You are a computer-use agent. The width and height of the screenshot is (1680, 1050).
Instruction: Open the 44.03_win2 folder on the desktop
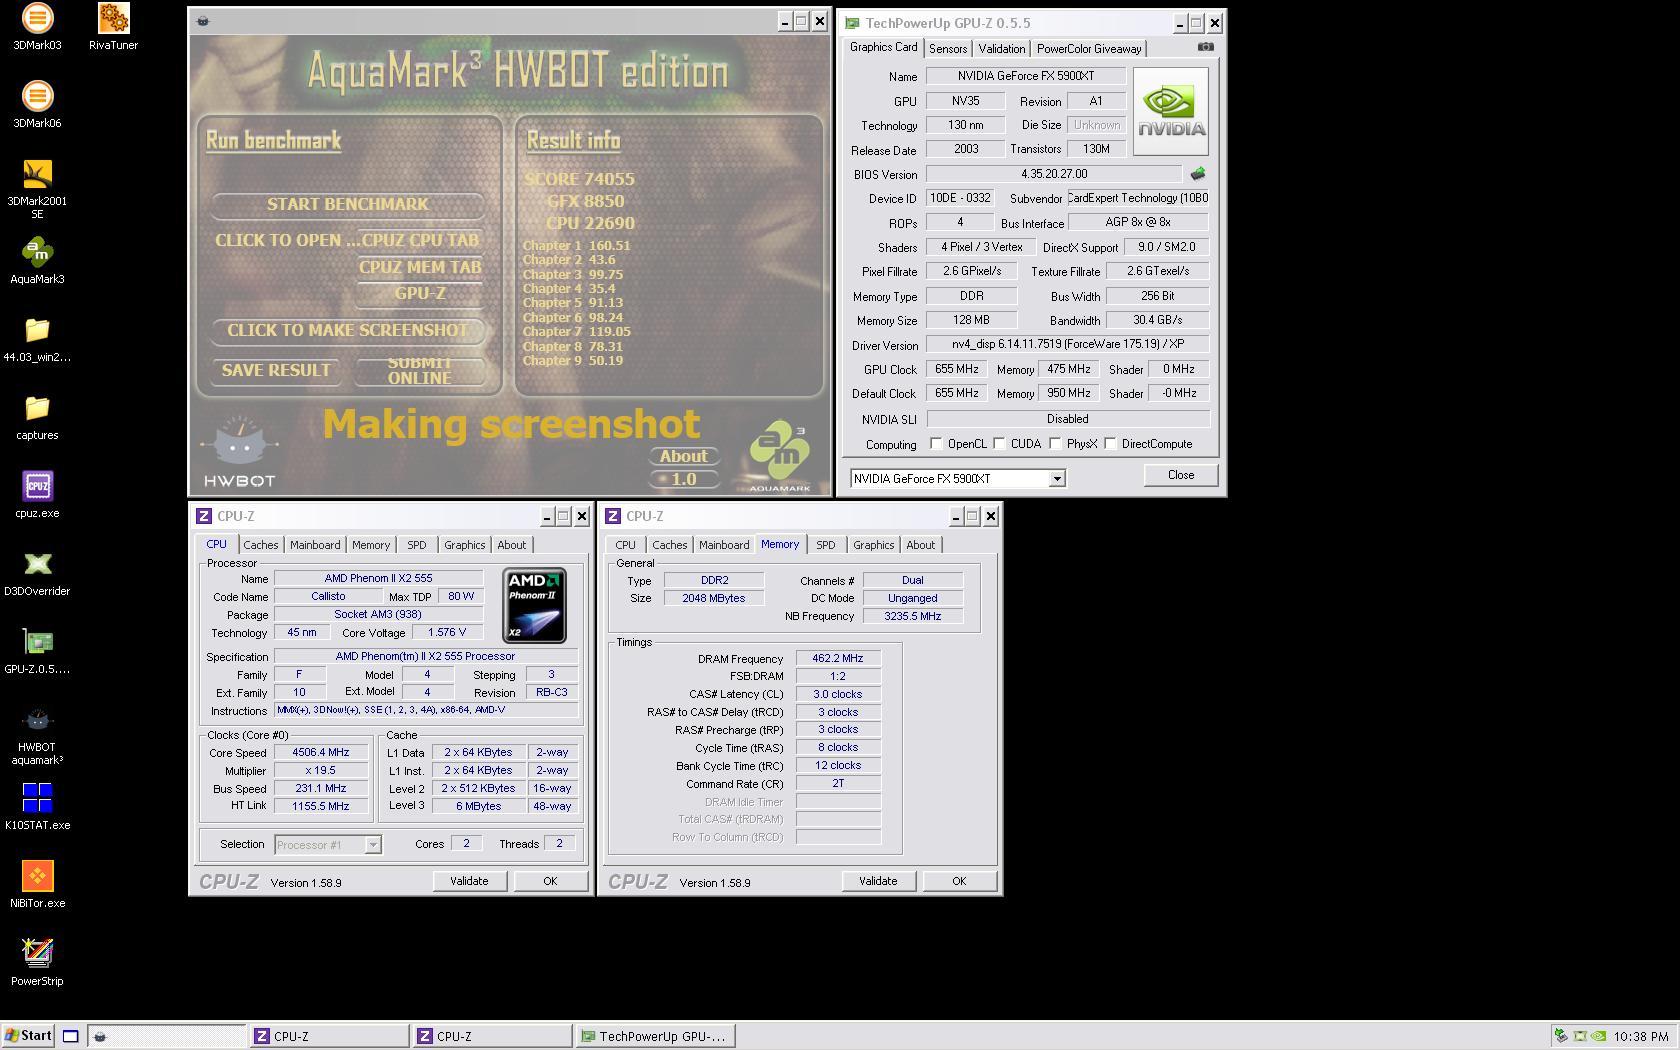(x=37, y=339)
